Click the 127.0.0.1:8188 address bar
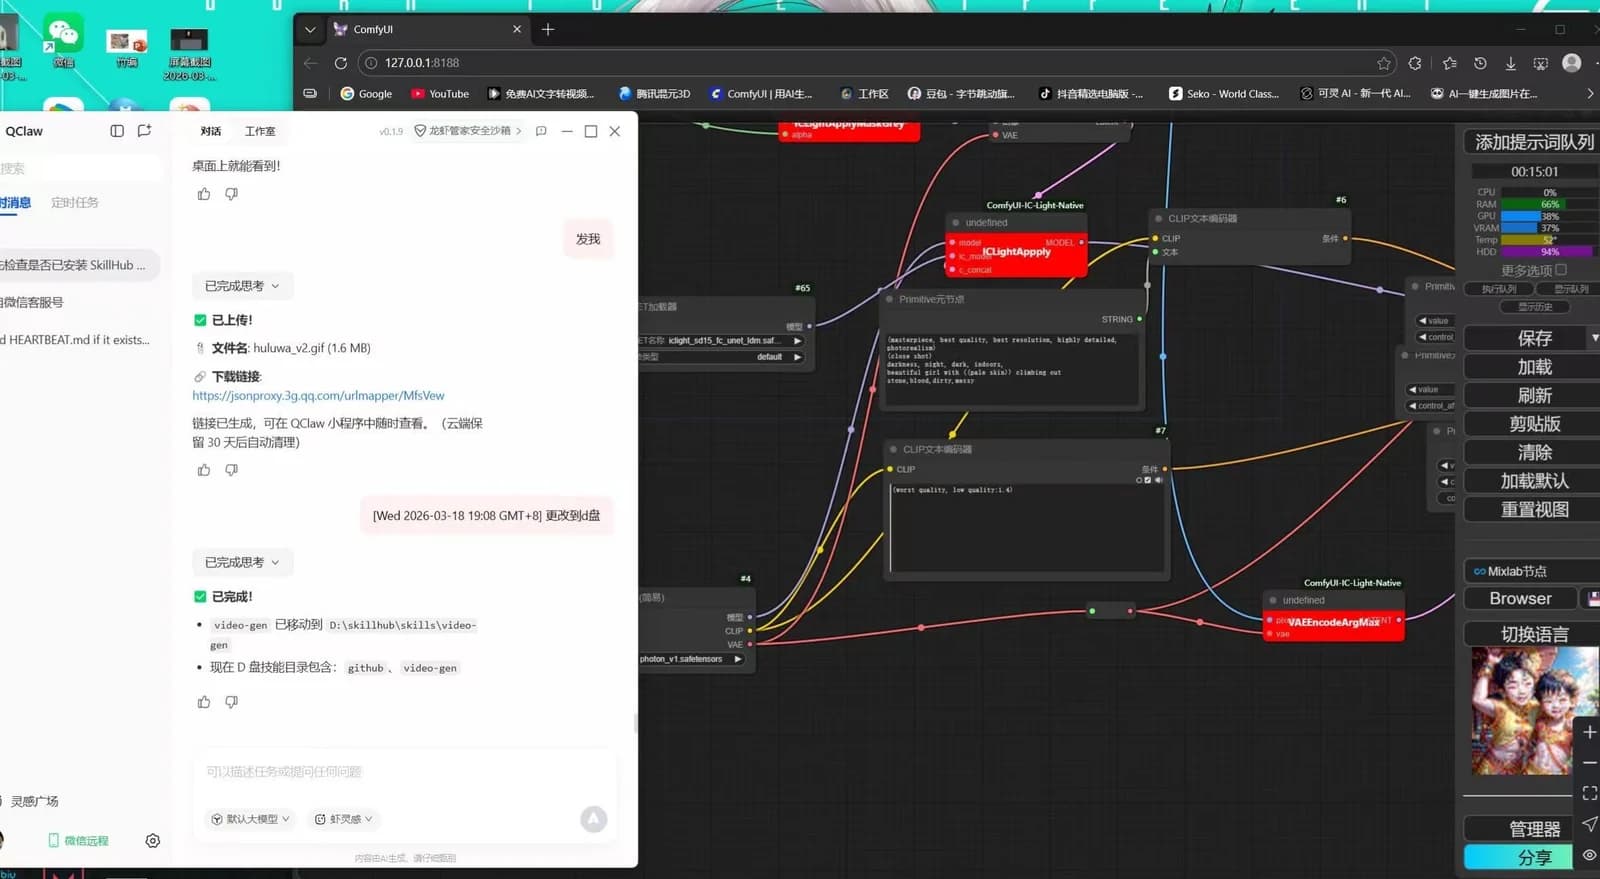Viewport: 1600px width, 879px height. (x=875, y=63)
